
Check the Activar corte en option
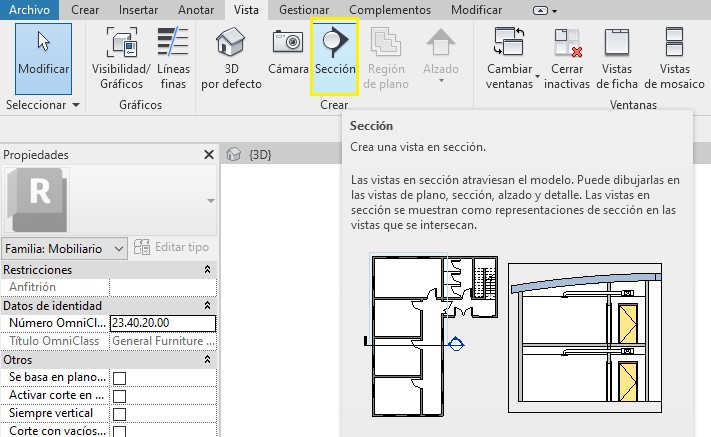tap(120, 396)
